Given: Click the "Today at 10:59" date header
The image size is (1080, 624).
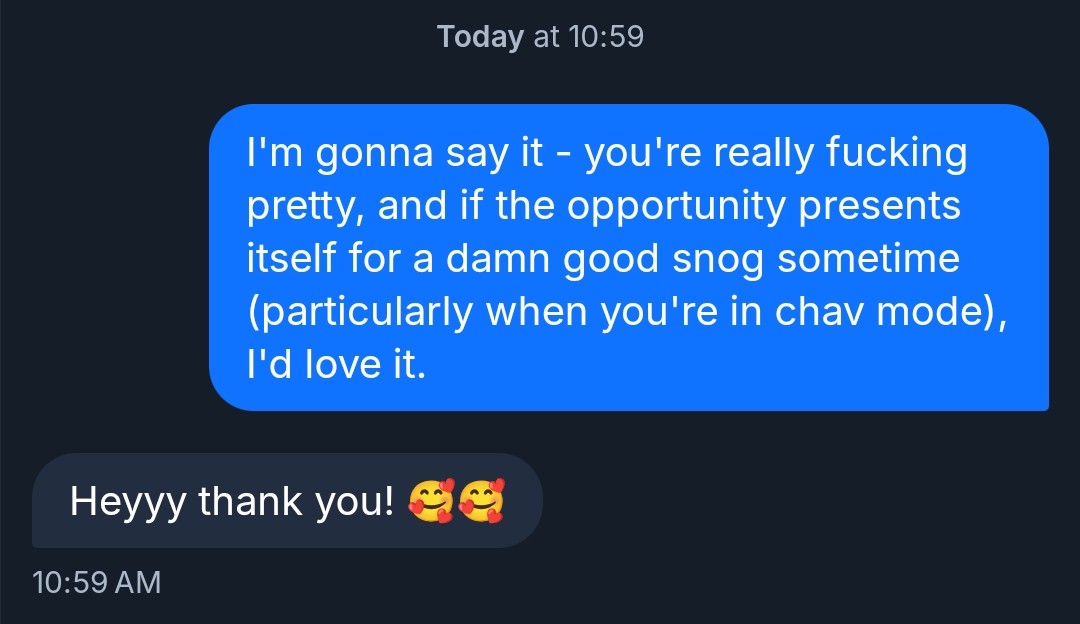Looking at the screenshot, I should coord(540,38).
